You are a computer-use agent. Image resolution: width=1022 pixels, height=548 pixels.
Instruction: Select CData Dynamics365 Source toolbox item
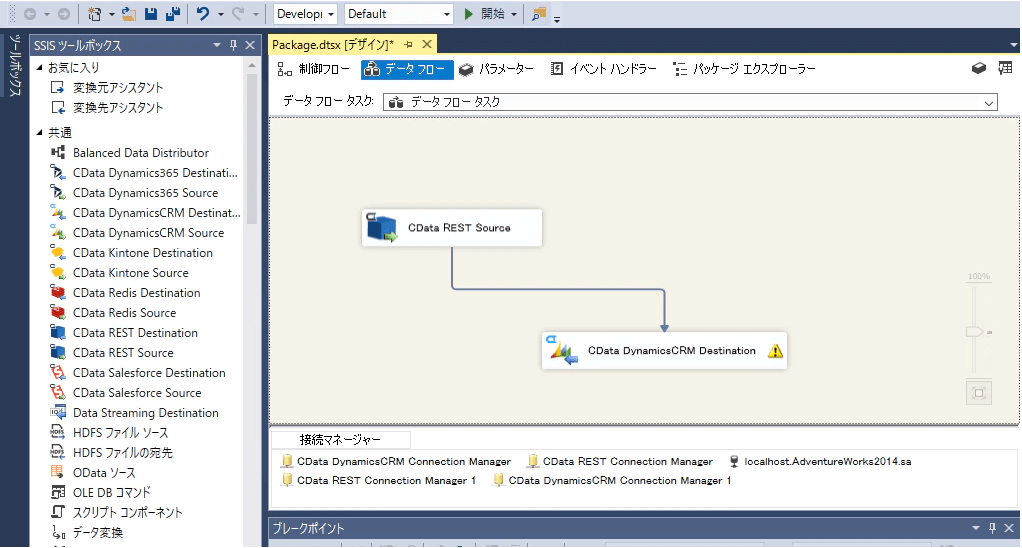(145, 193)
